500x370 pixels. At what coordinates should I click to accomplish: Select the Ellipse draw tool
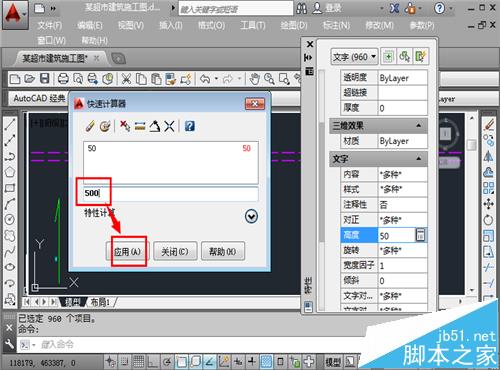click(10, 267)
